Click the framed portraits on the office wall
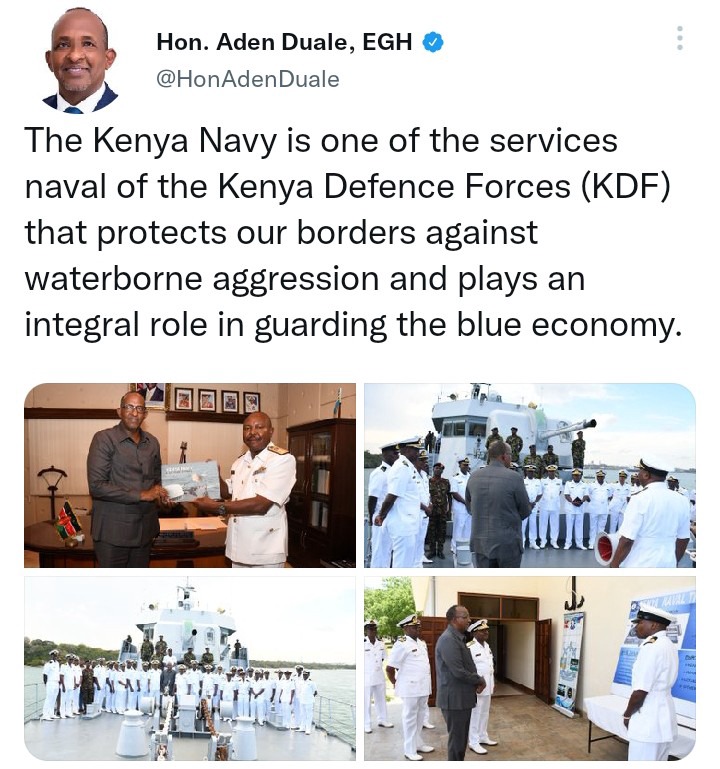720x769 pixels. [x=217, y=399]
